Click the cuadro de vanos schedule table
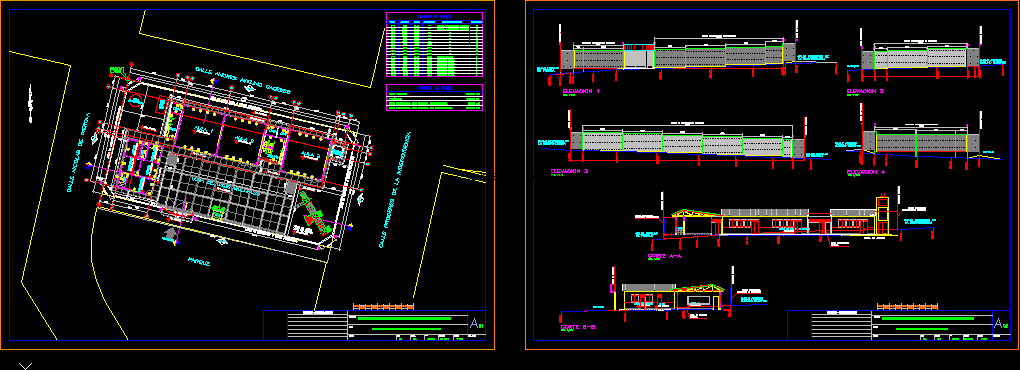The width and height of the screenshot is (1020, 370). (435, 45)
